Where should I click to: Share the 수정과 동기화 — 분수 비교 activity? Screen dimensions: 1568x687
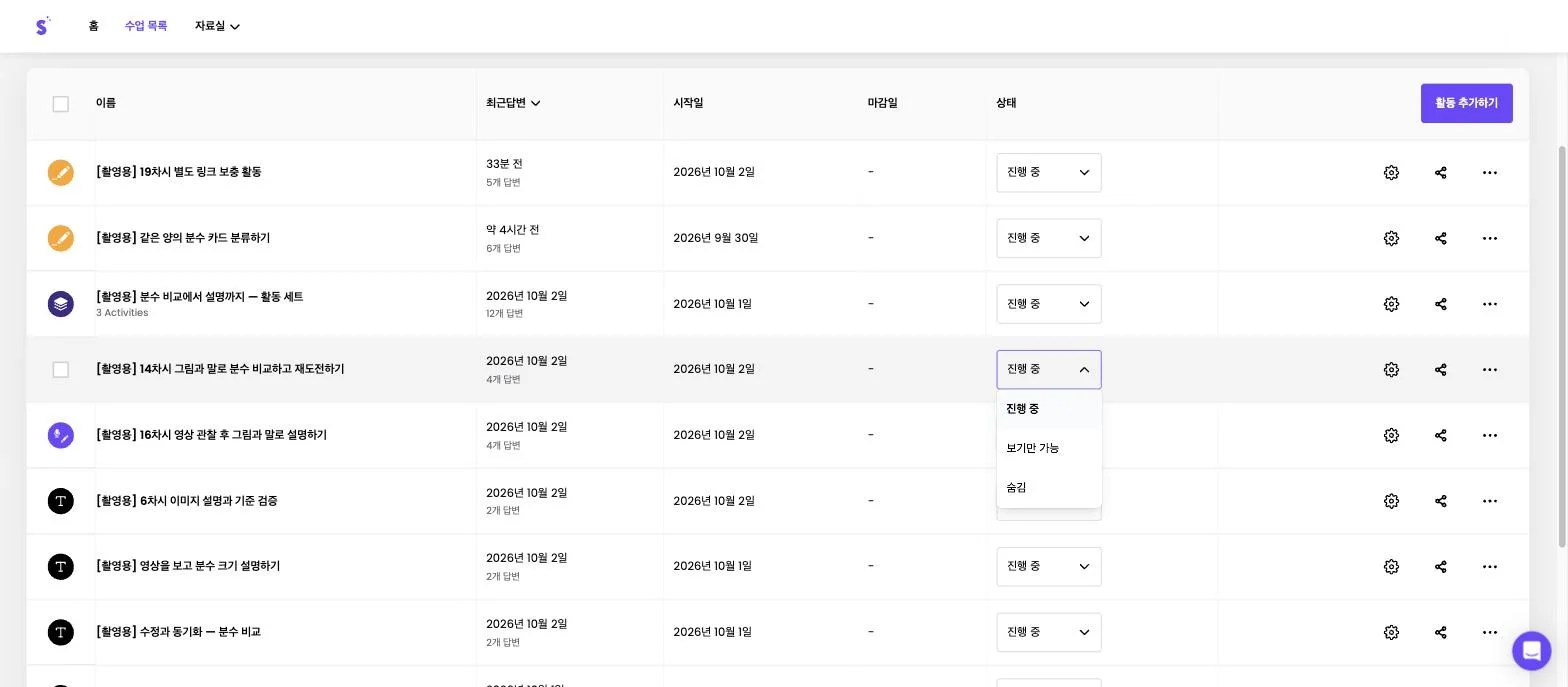pos(1441,632)
